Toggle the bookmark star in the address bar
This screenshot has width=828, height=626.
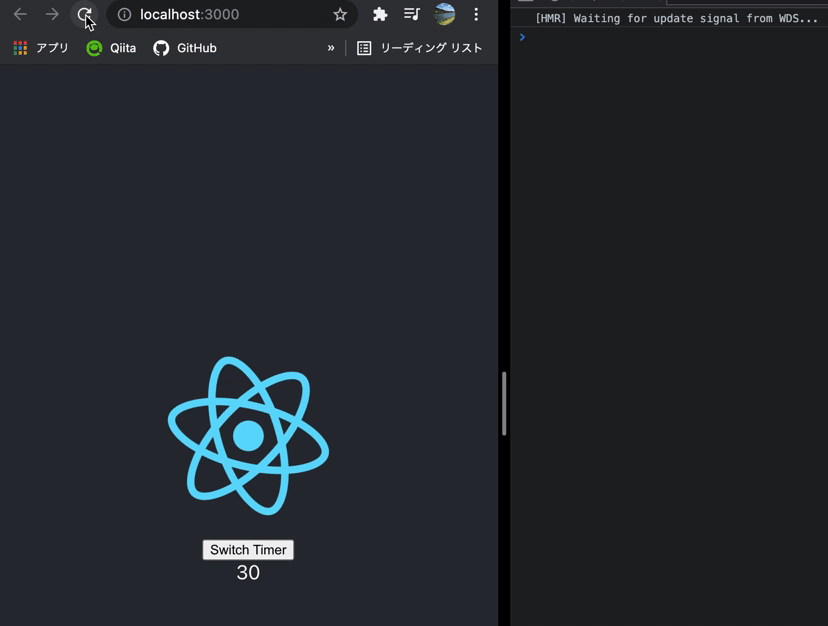coord(340,14)
